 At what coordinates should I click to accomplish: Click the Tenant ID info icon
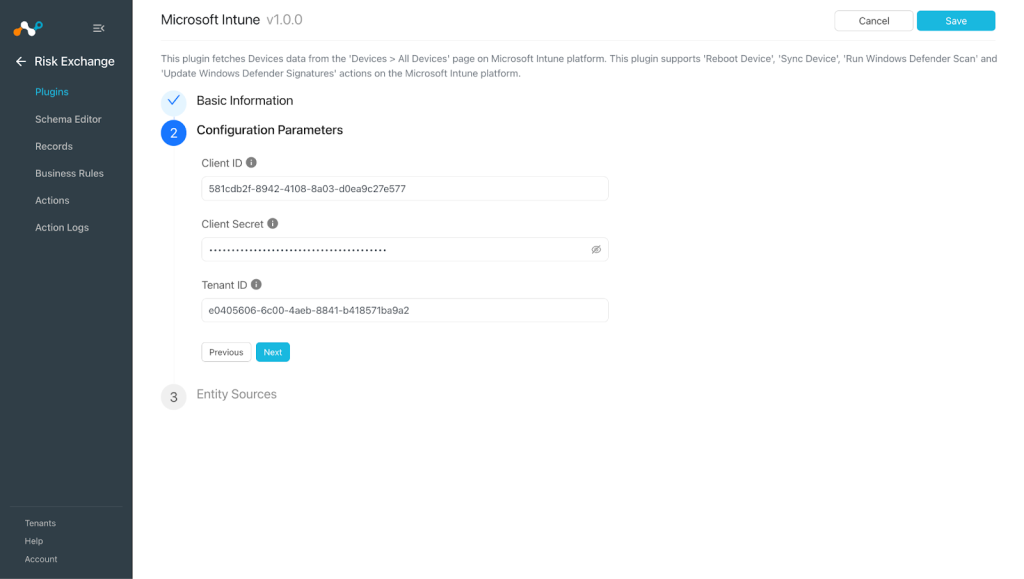pyautogui.click(x=257, y=284)
